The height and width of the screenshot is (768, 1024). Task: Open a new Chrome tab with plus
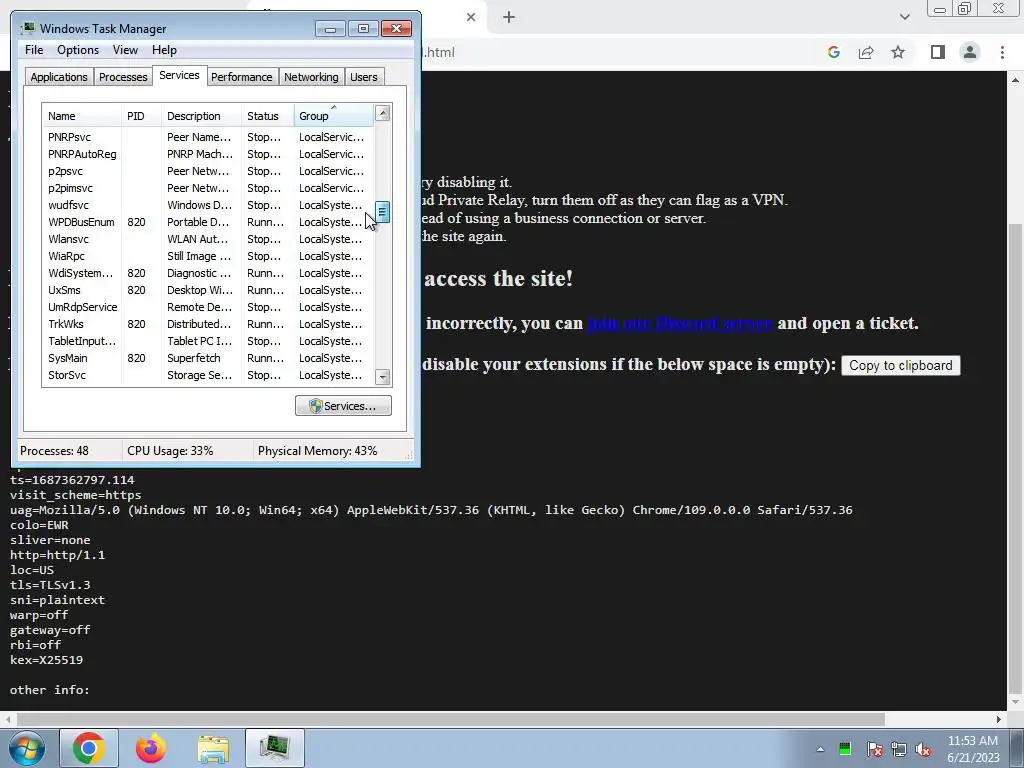coord(509,18)
